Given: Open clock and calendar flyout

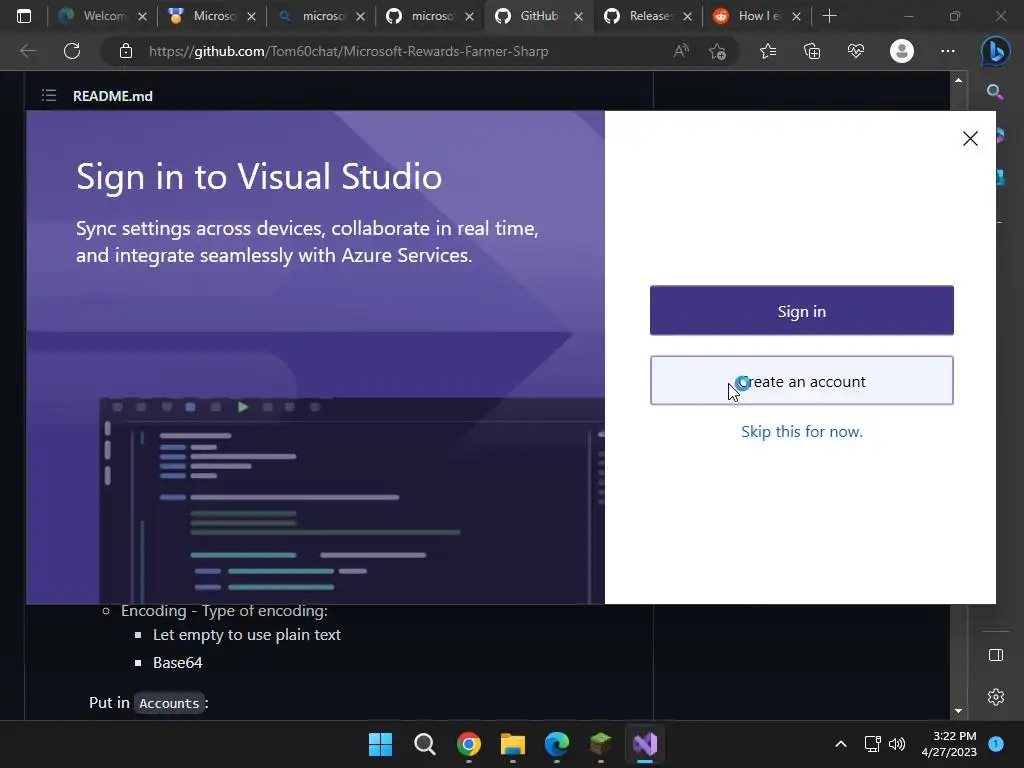Looking at the screenshot, I should [949, 744].
